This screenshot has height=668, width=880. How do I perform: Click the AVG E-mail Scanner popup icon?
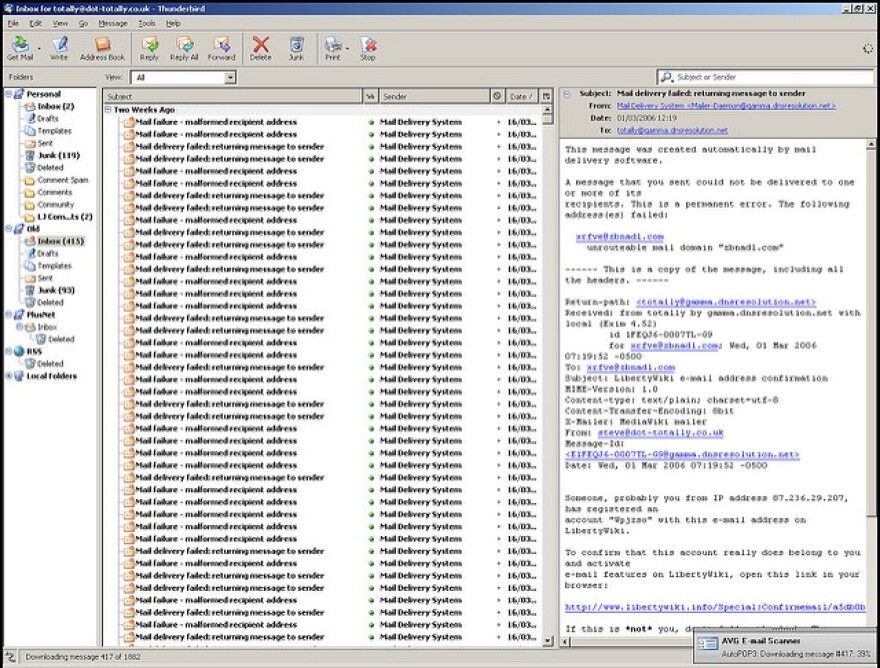(707, 644)
